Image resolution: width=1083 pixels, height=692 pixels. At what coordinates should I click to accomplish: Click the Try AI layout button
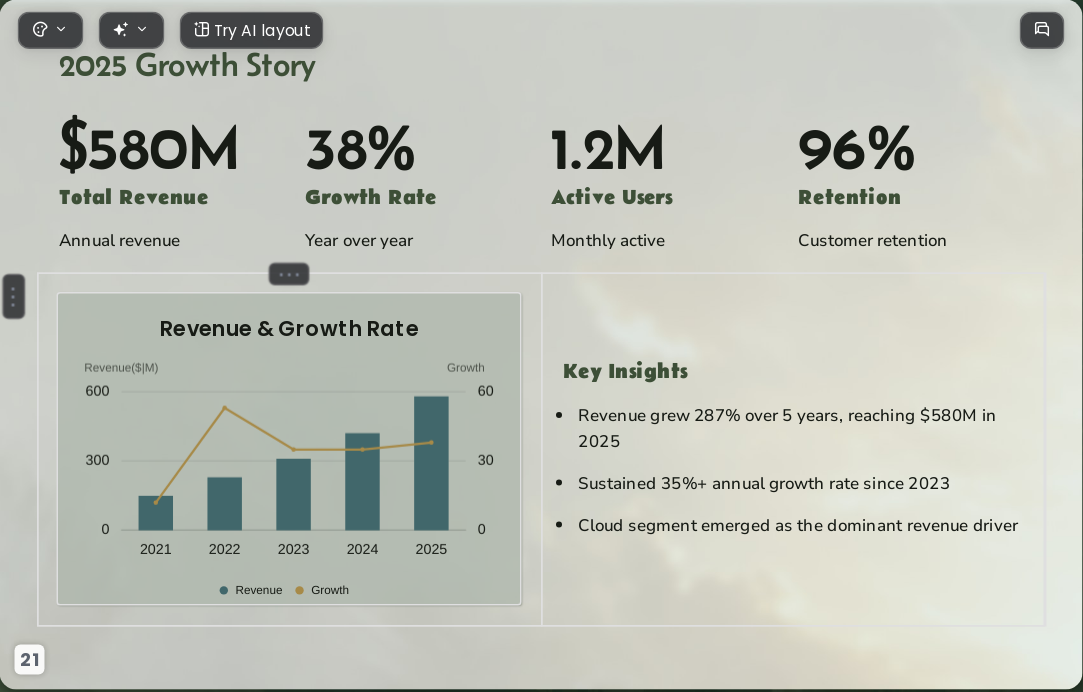(x=251, y=30)
